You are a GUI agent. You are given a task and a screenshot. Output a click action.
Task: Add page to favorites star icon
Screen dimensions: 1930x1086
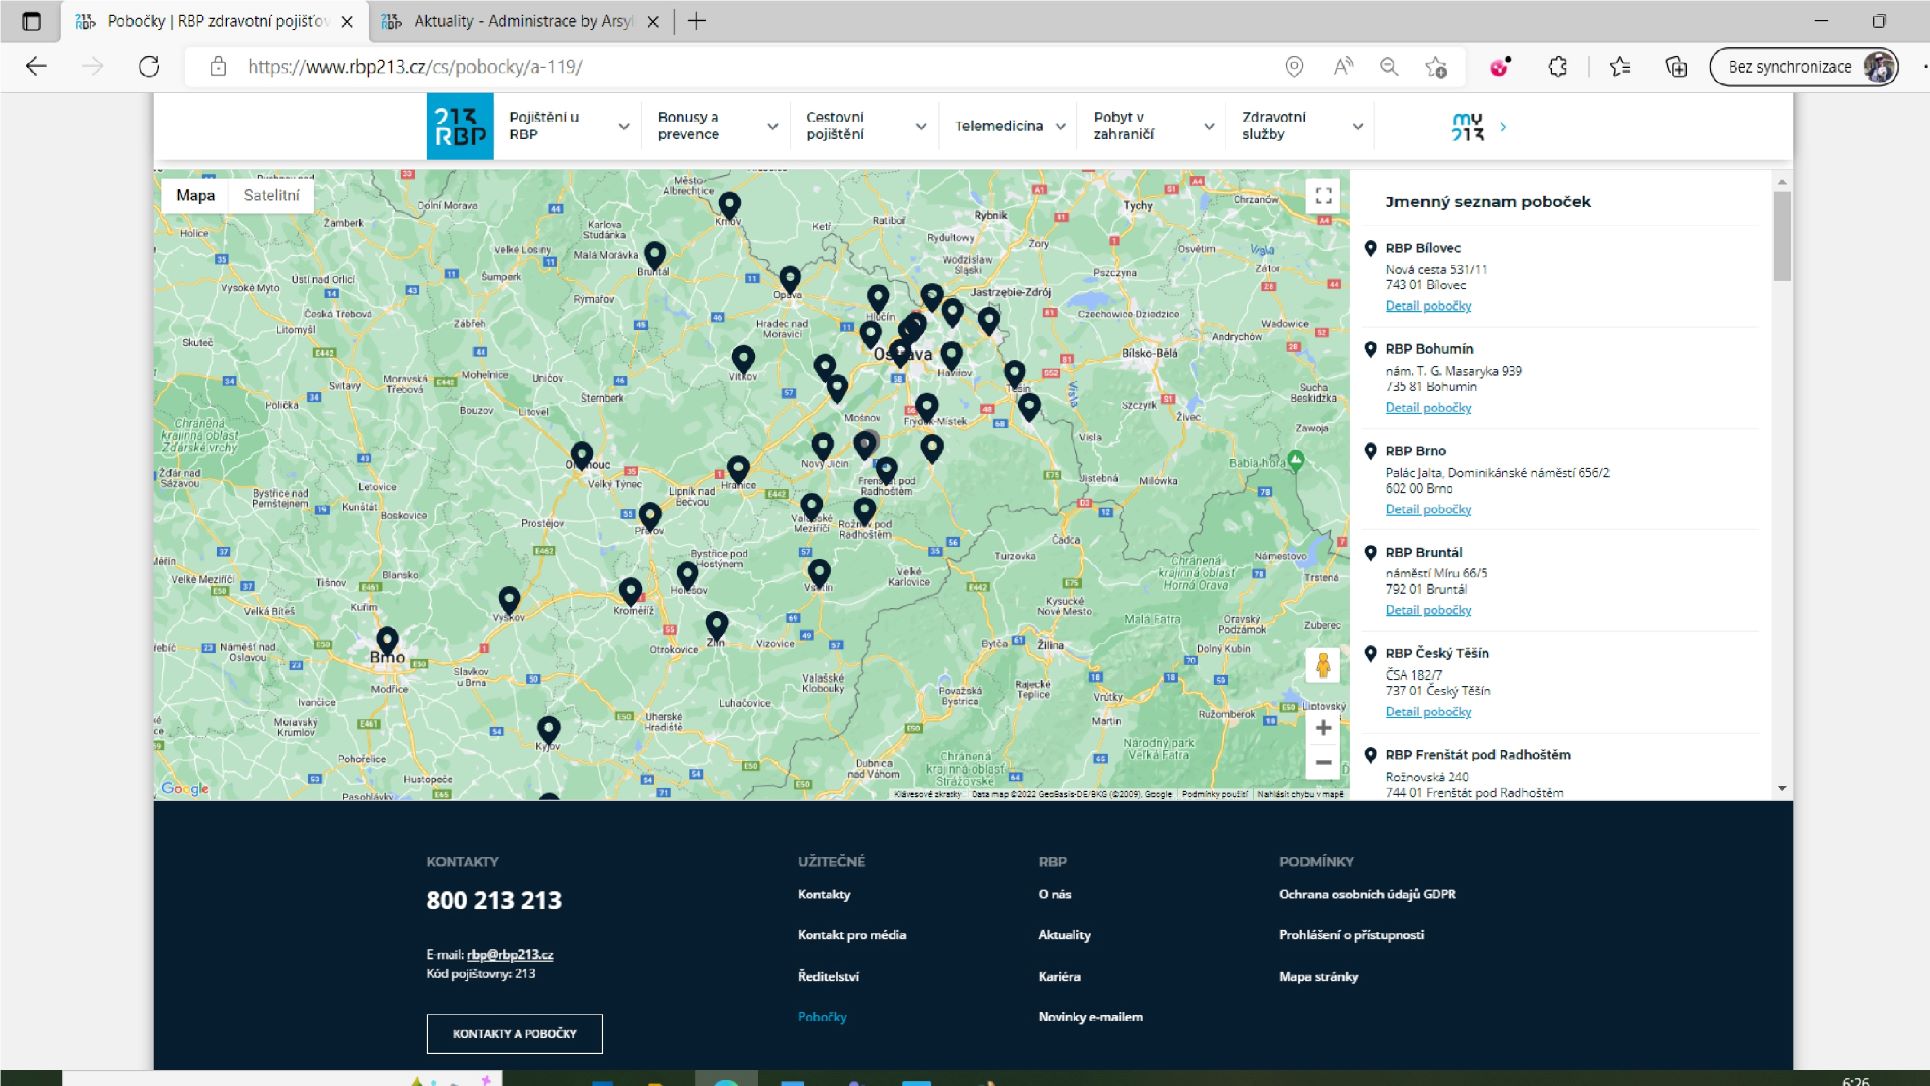click(x=1436, y=67)
